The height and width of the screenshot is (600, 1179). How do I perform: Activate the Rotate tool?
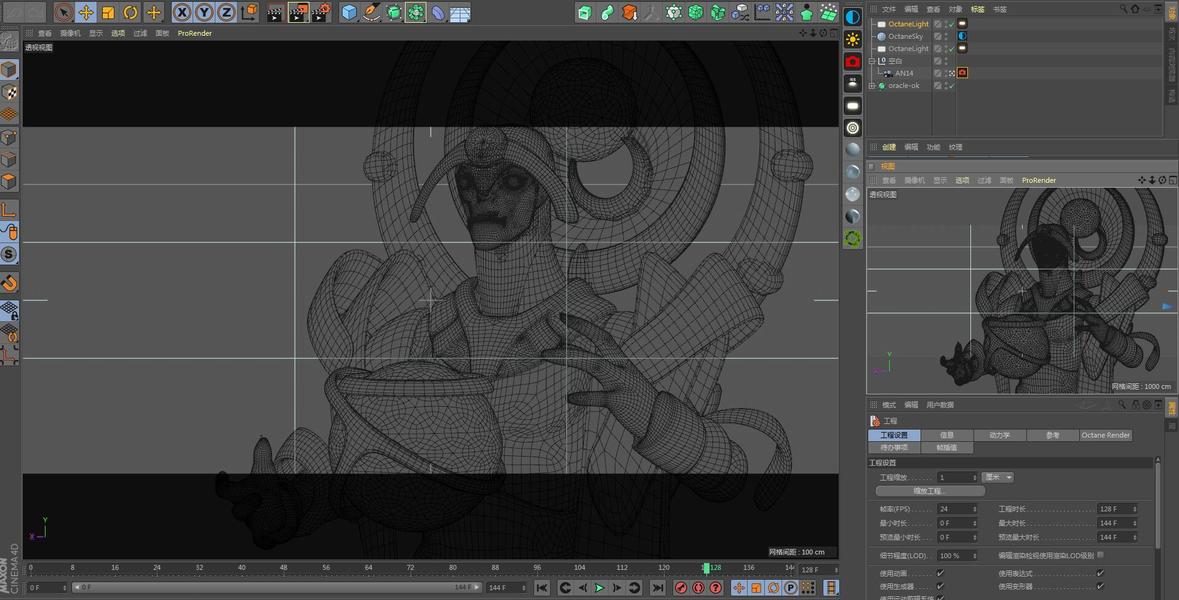coord(131,12)
